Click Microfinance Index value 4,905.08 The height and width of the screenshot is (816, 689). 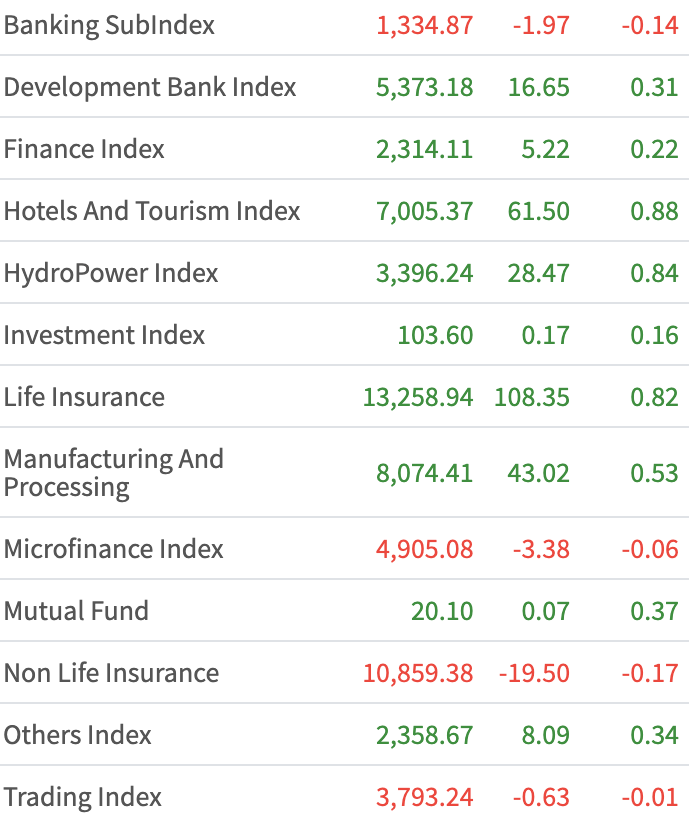424,549
